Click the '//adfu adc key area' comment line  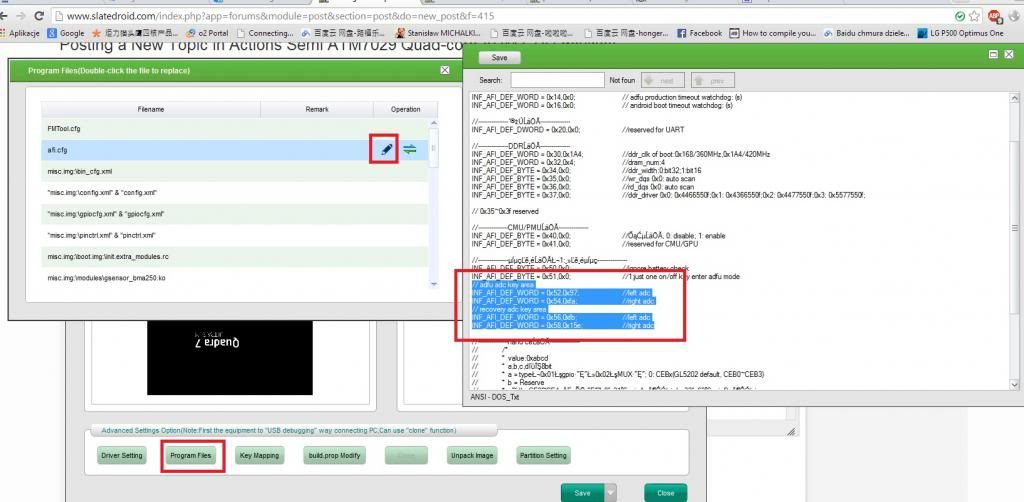point(503,285)
